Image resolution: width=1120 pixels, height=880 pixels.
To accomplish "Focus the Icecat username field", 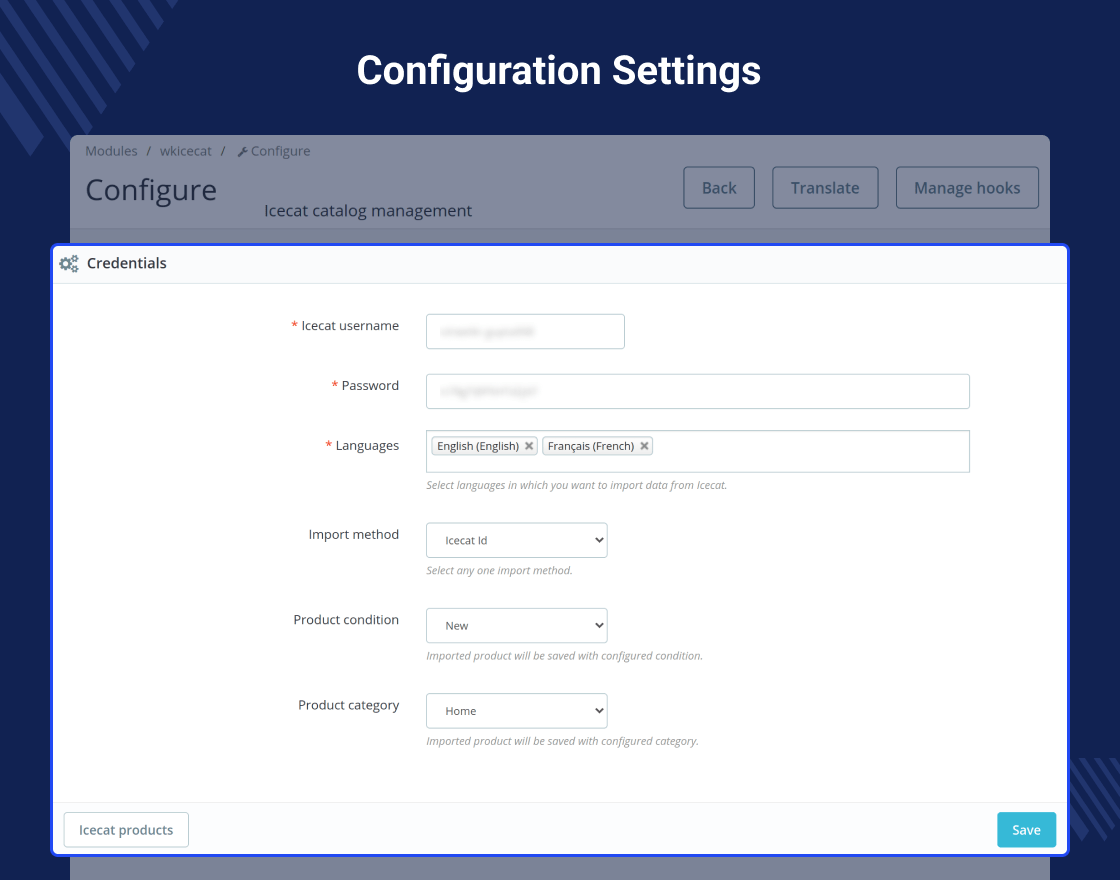I will [525, 331].
